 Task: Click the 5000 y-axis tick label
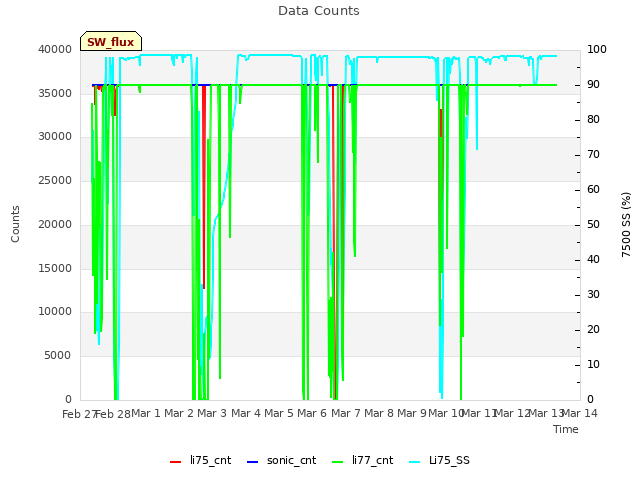pos(58,356)
